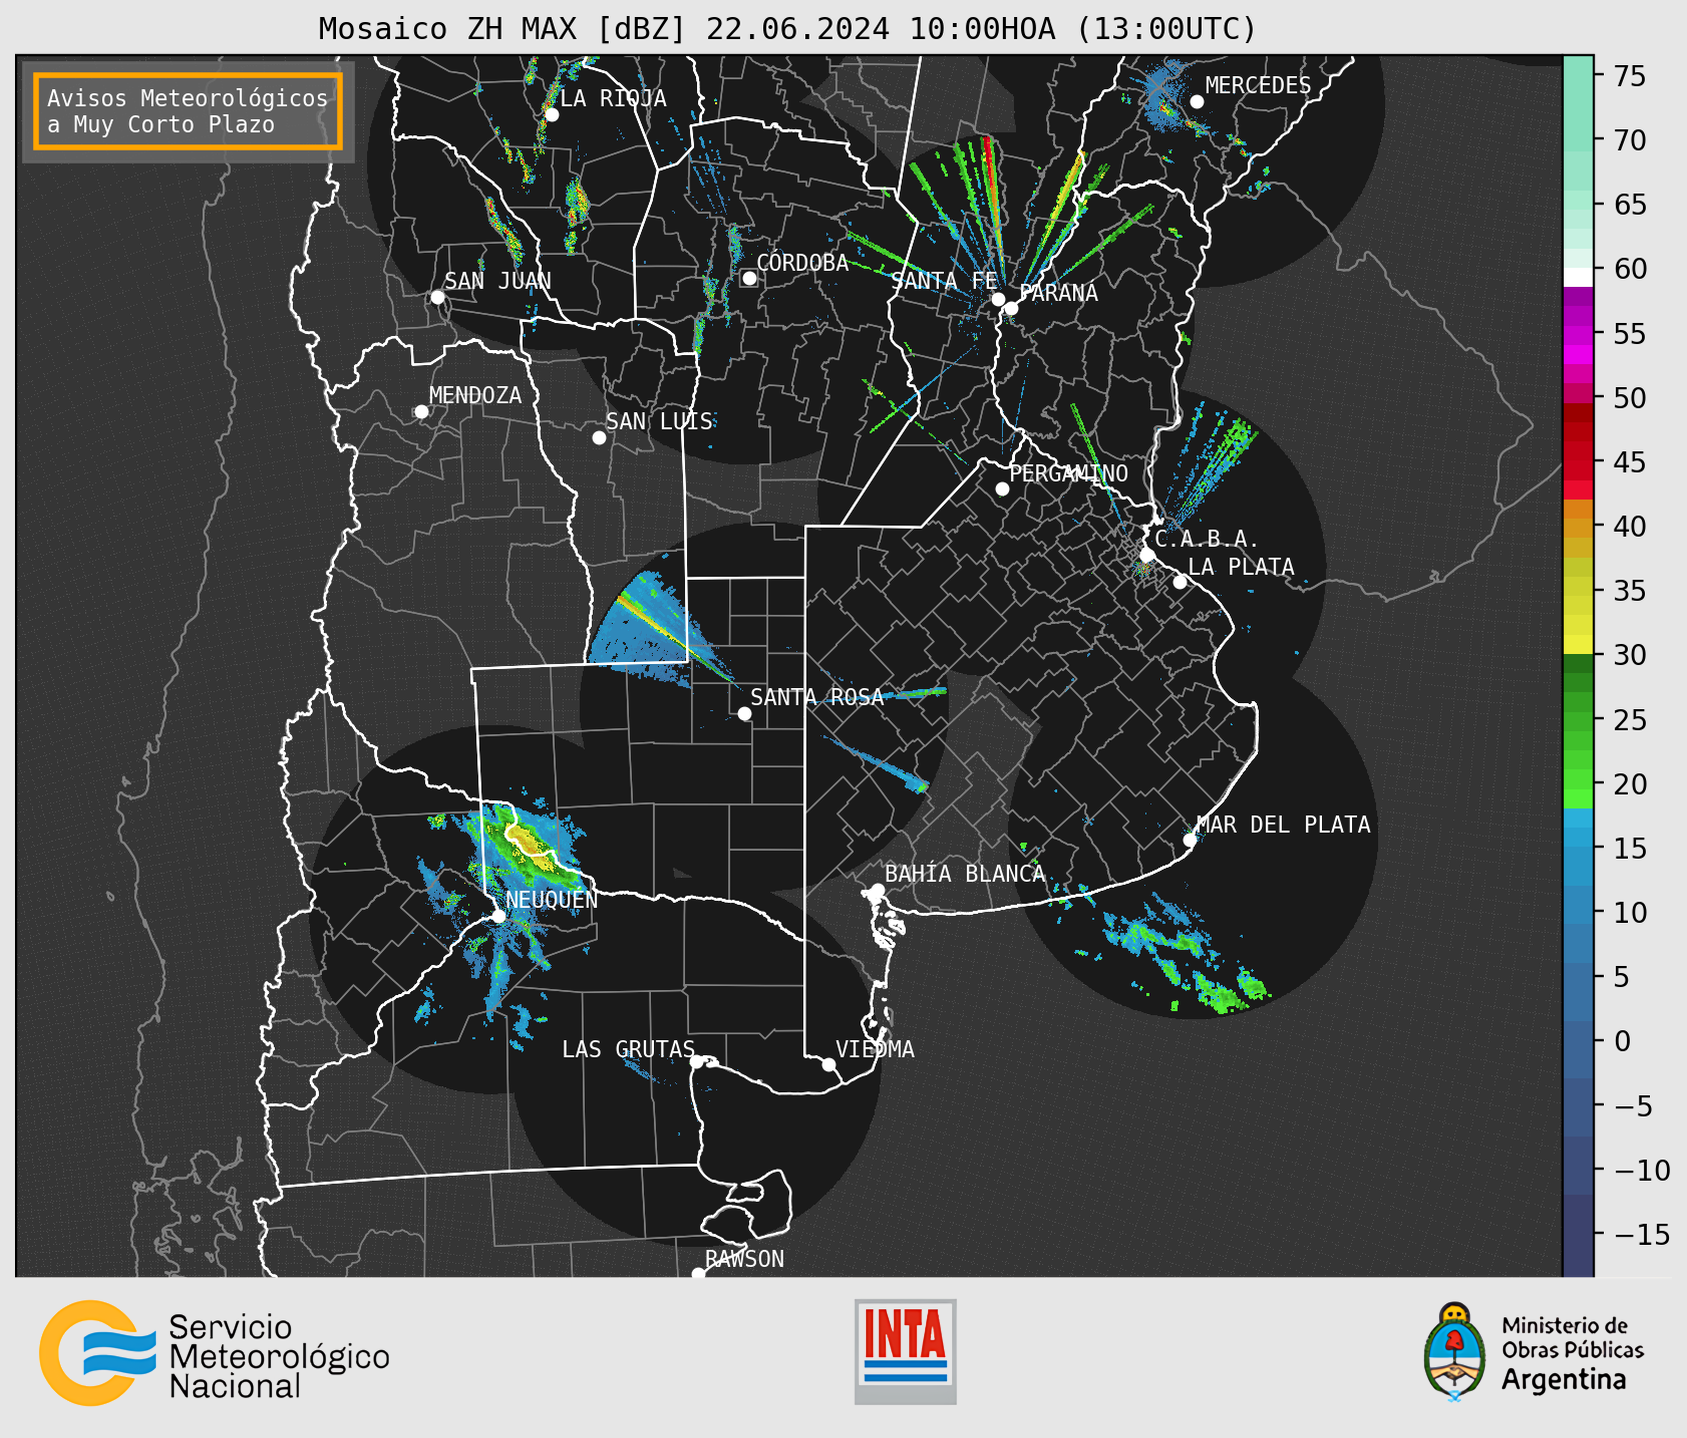Image resolution: width=1687 pixels, height=1438 pixels.
Task: Click the INTA logo
Action: point(905,1351)
